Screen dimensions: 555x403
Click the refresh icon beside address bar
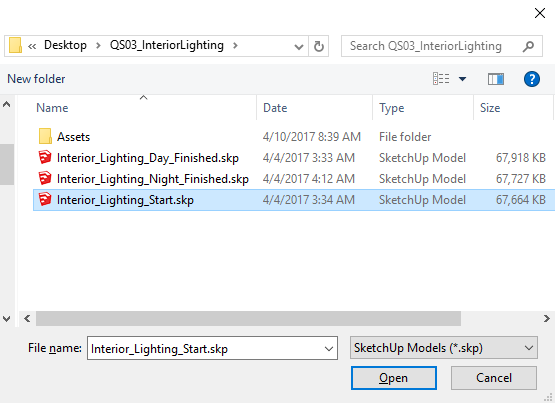click(x=319, y=46)
